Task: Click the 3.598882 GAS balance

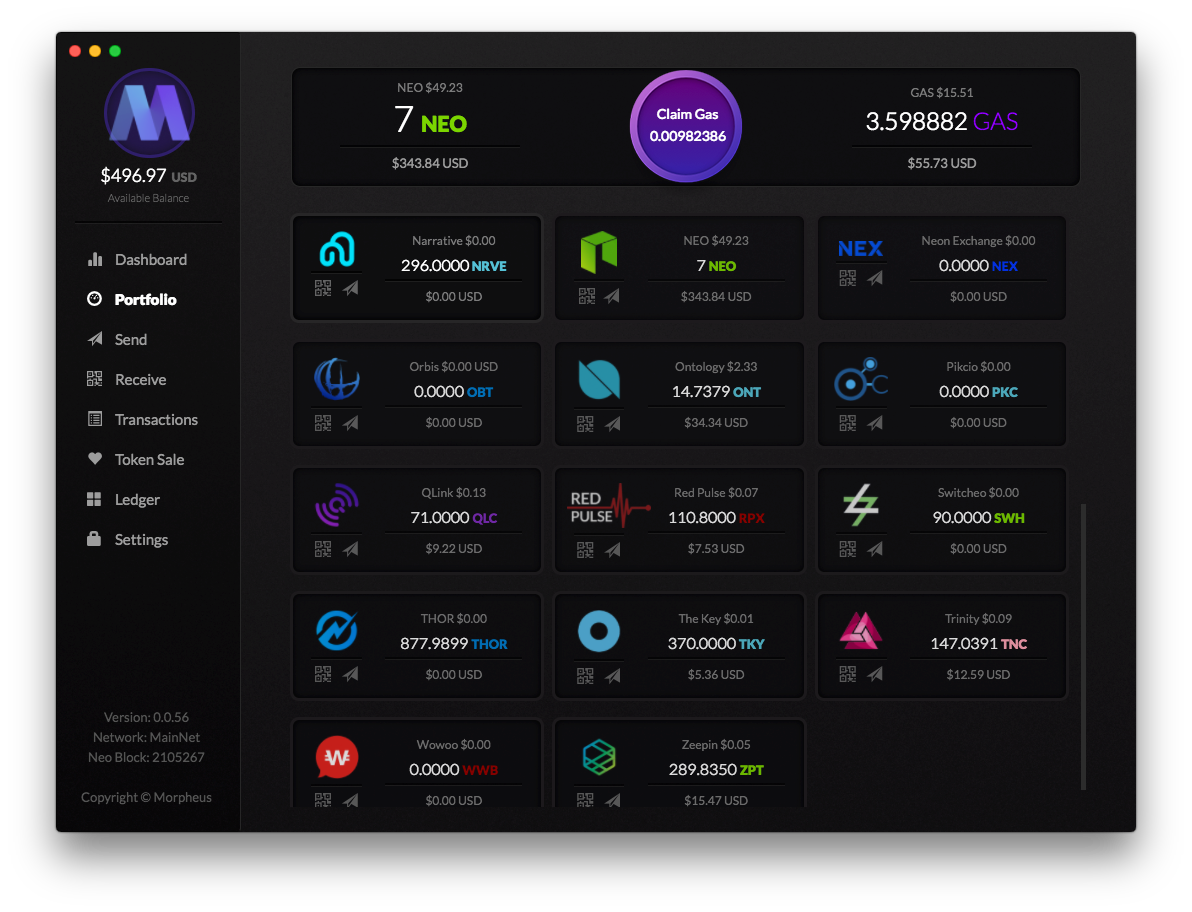Action: (941, 122)
